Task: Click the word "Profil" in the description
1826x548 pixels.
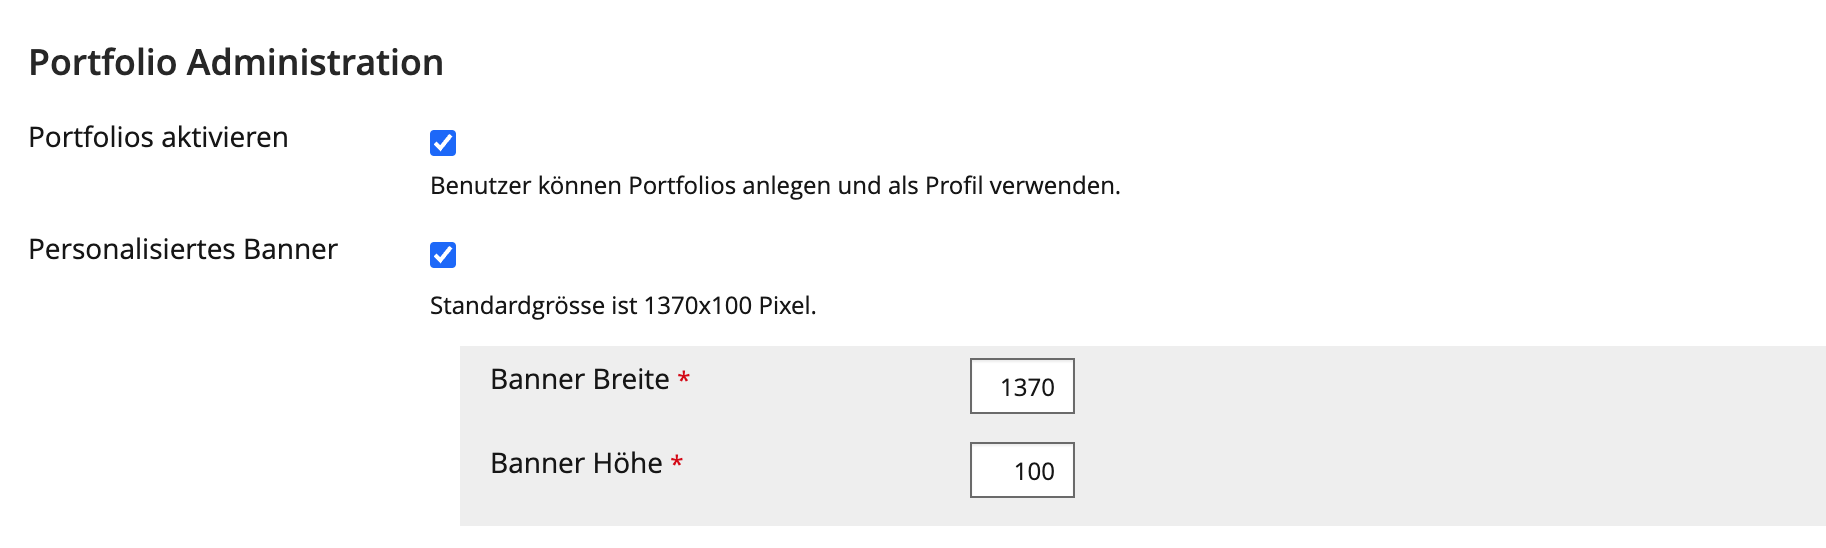Action: coord(954,186)
